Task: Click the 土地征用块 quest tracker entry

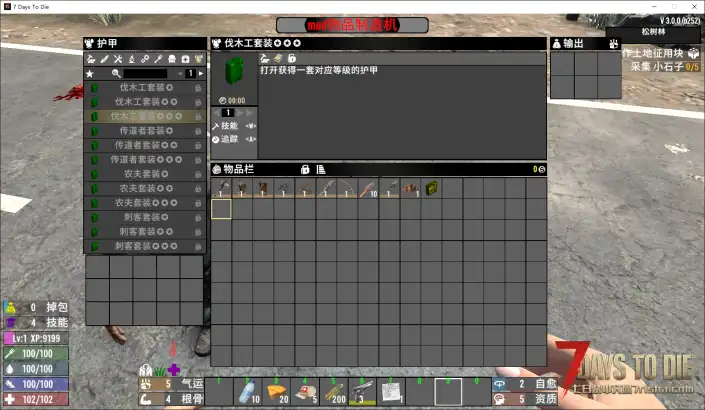Action: [x=660, y=53]
